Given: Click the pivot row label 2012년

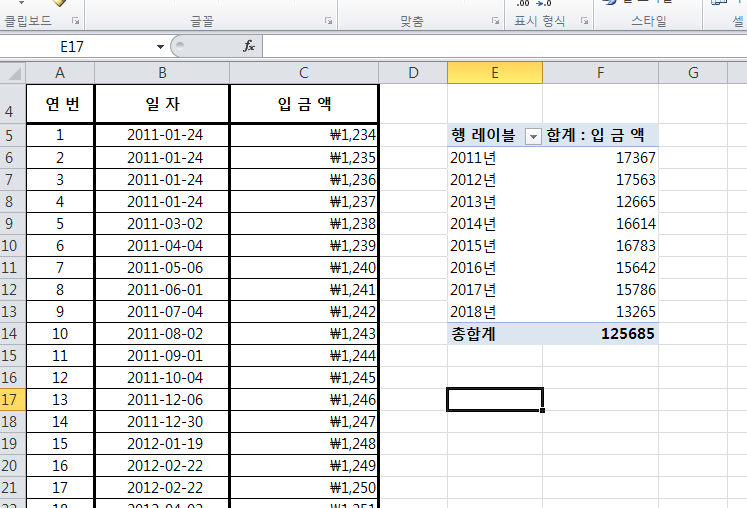Looking at the screenshot, I should tap(495, 180).
